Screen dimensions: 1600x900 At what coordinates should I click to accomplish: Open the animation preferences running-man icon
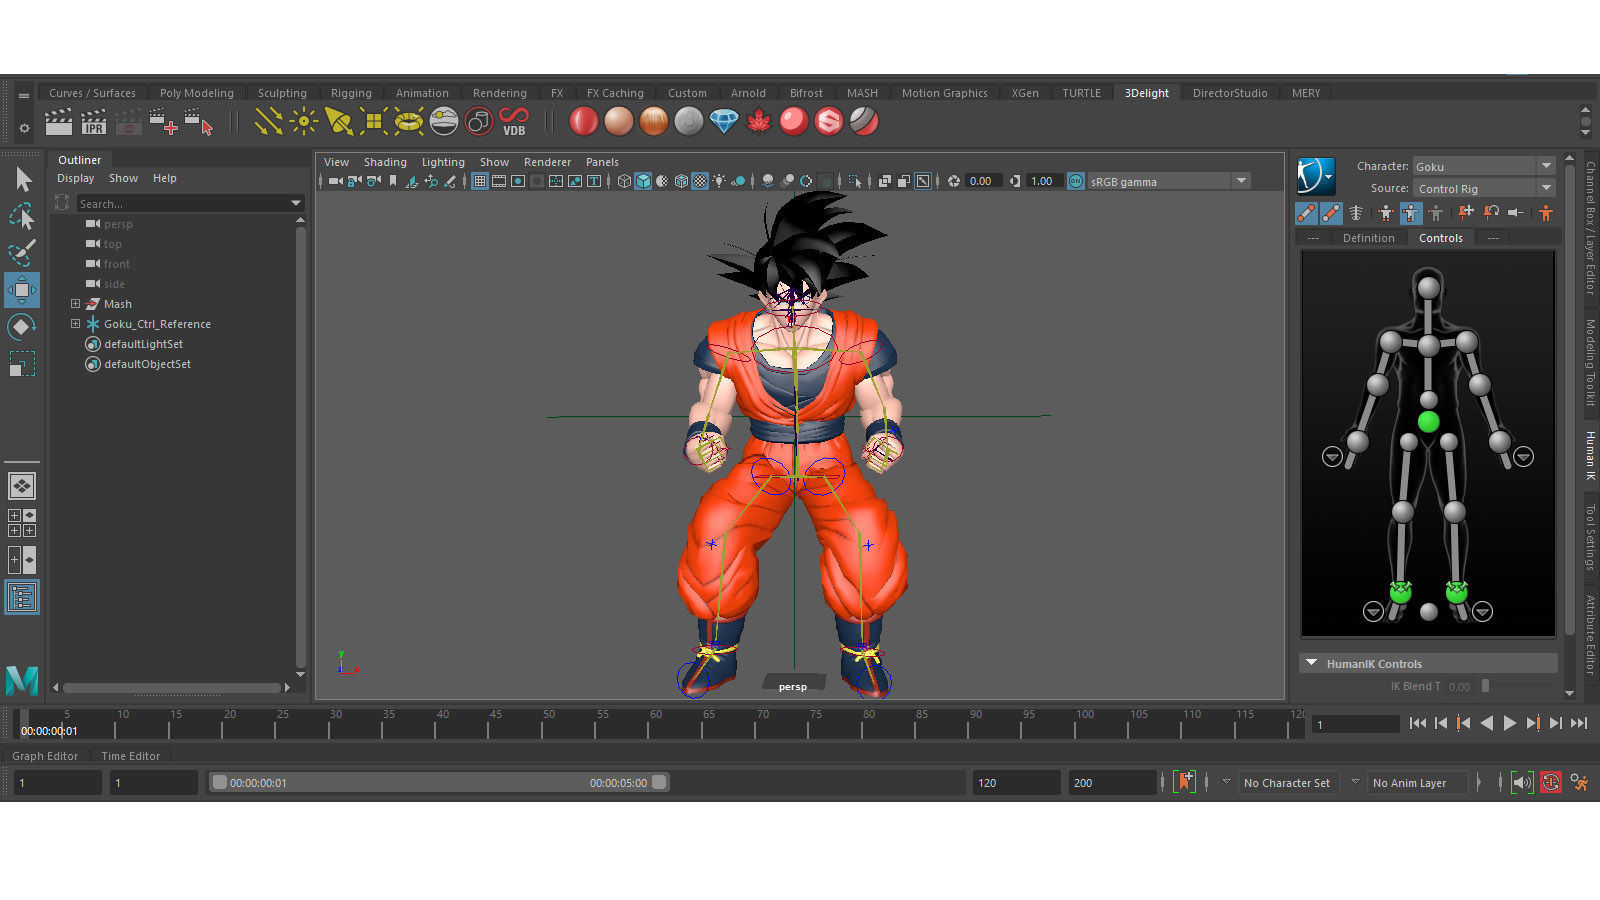tap(1579, 782)
